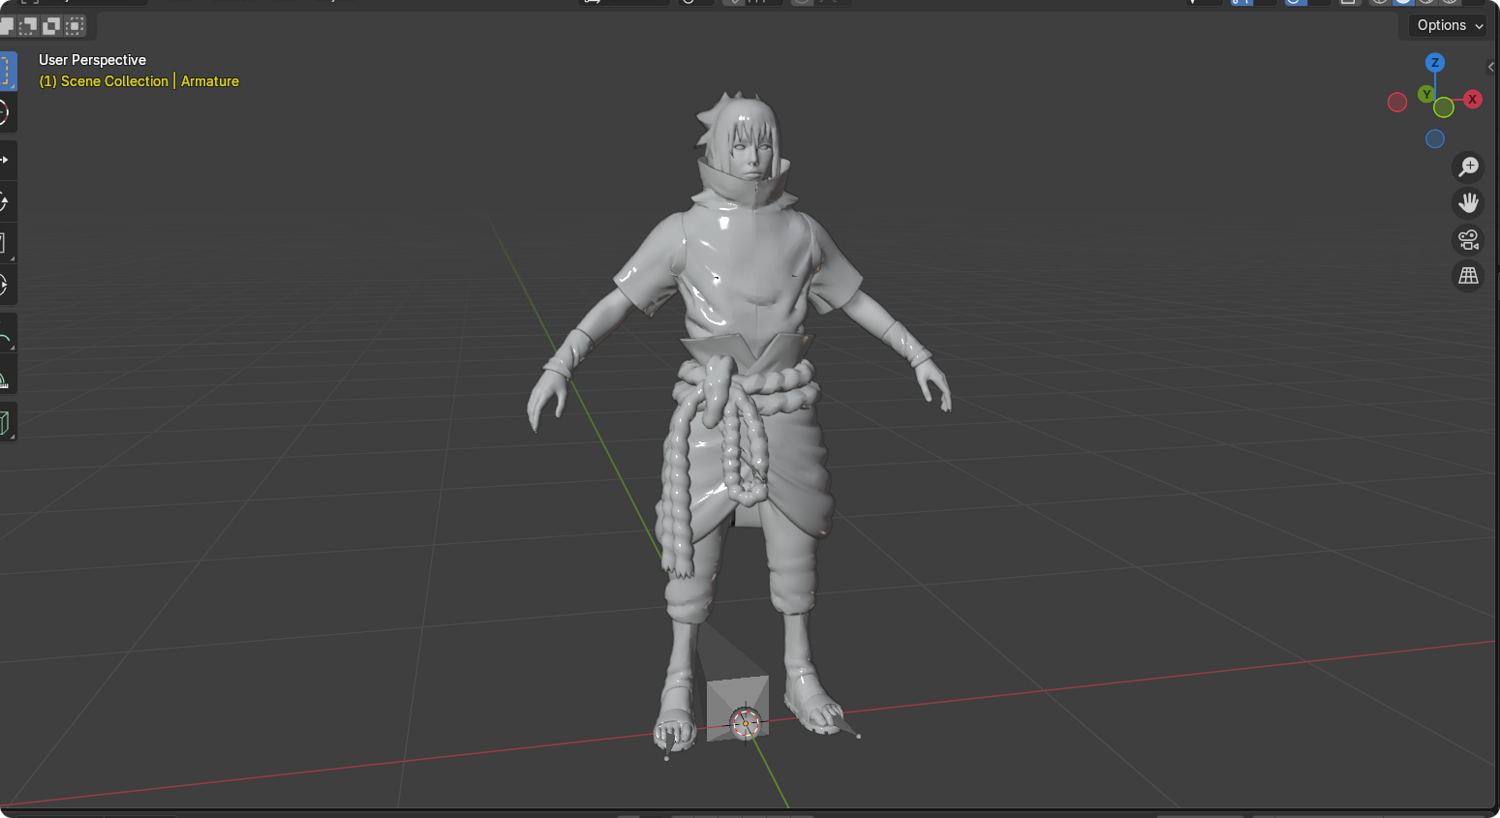Click the 'Scene Collection' text
Image resolution: width=1500 pixels, height=818 pixels.
(x=114, y=81)
